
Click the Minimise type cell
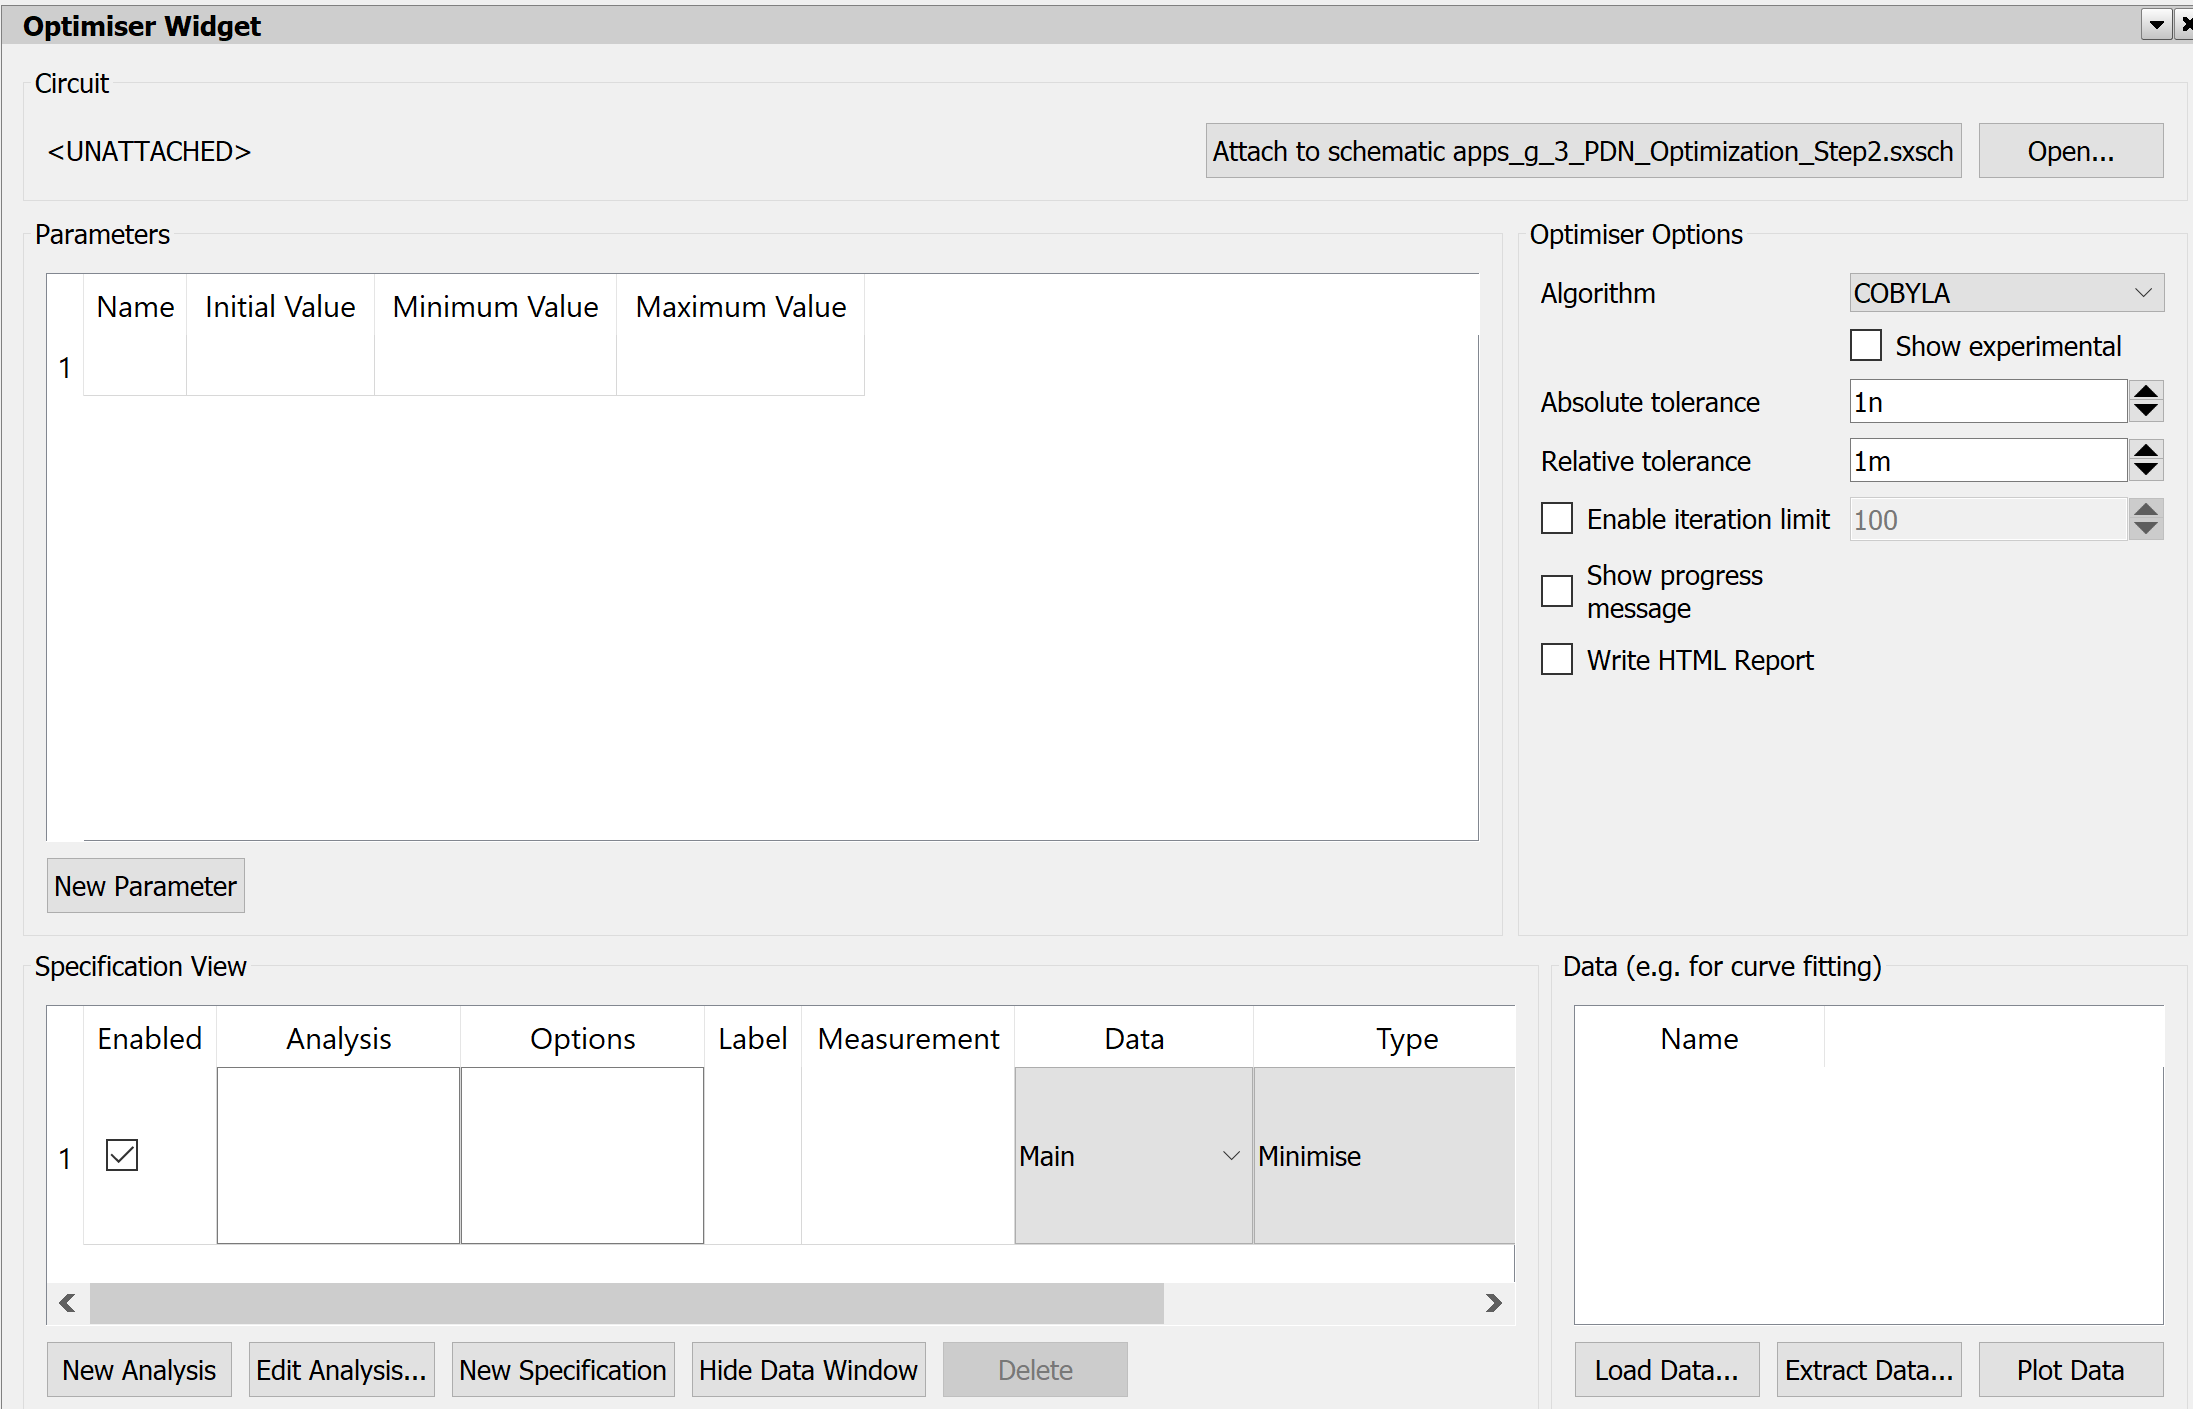pyautogui.click(x=1383, y=1156)
